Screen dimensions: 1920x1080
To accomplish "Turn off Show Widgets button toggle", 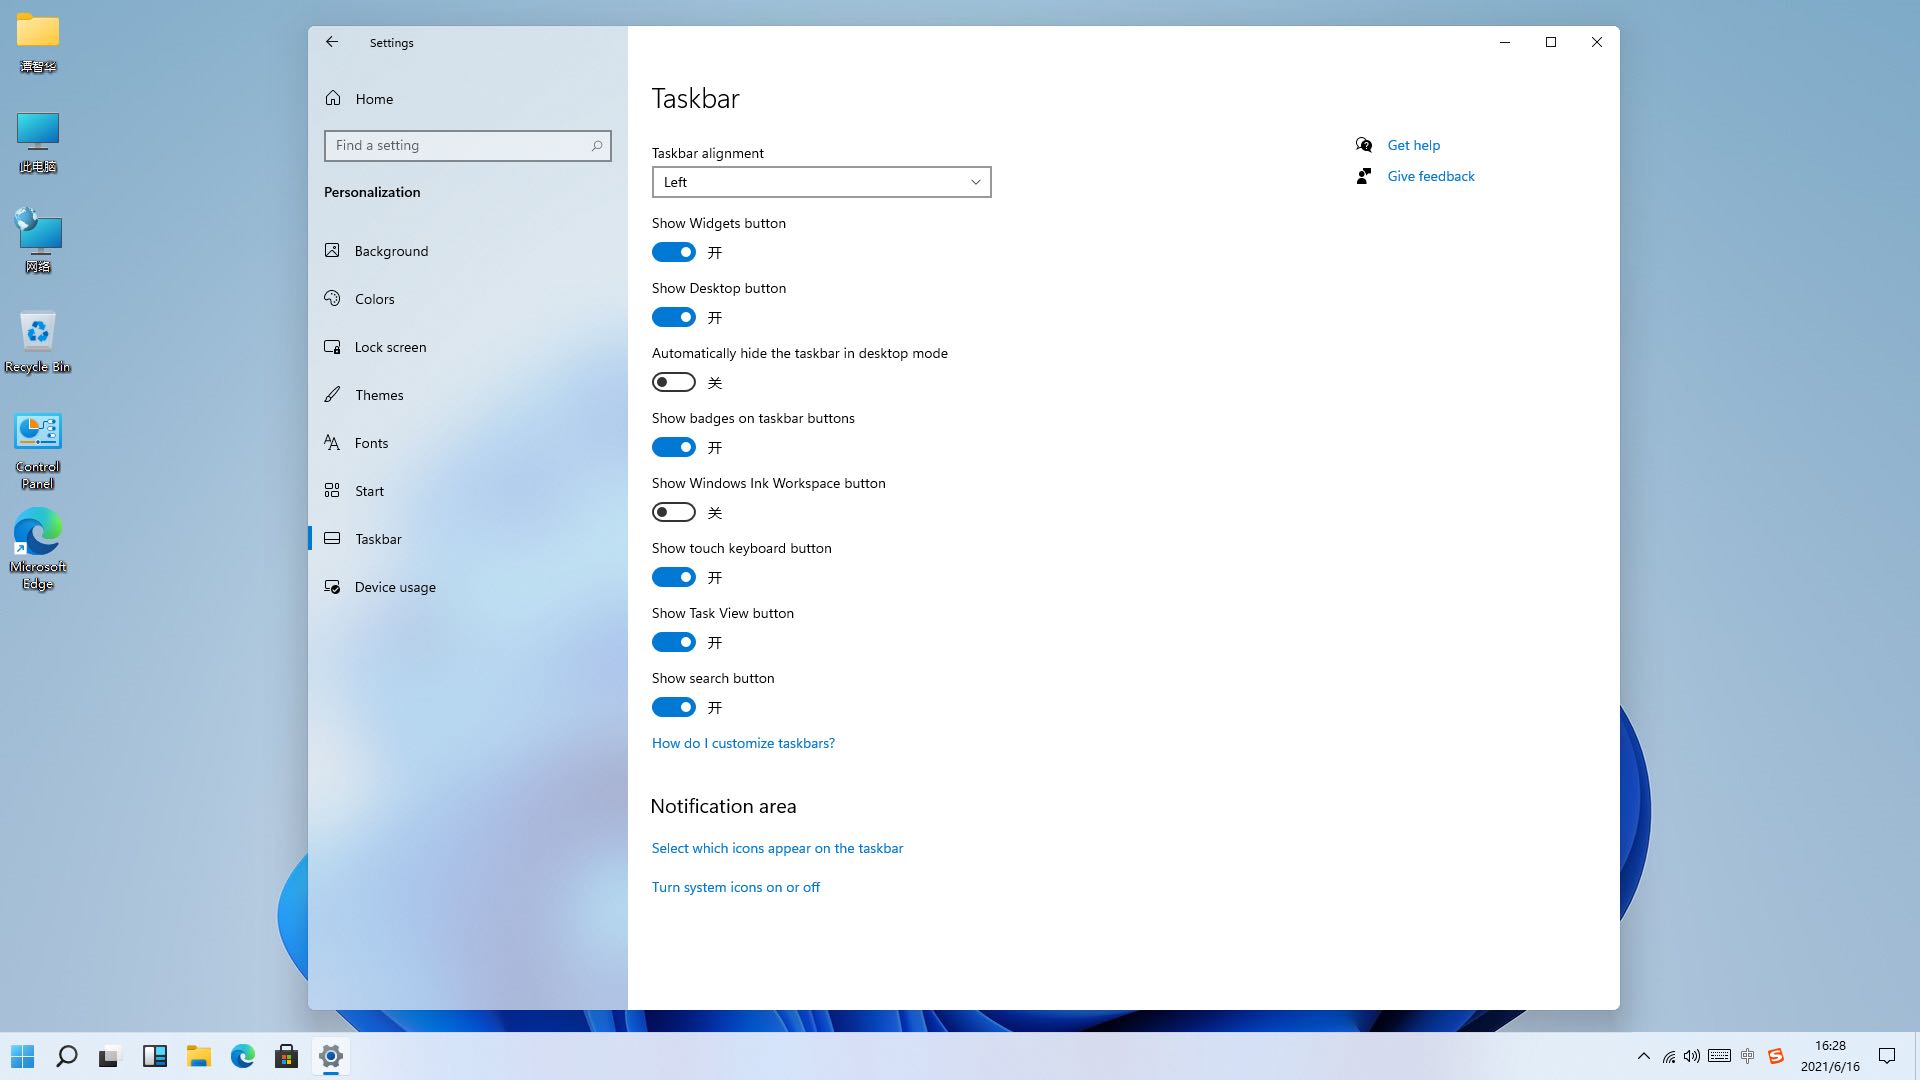I will point(674,252).
